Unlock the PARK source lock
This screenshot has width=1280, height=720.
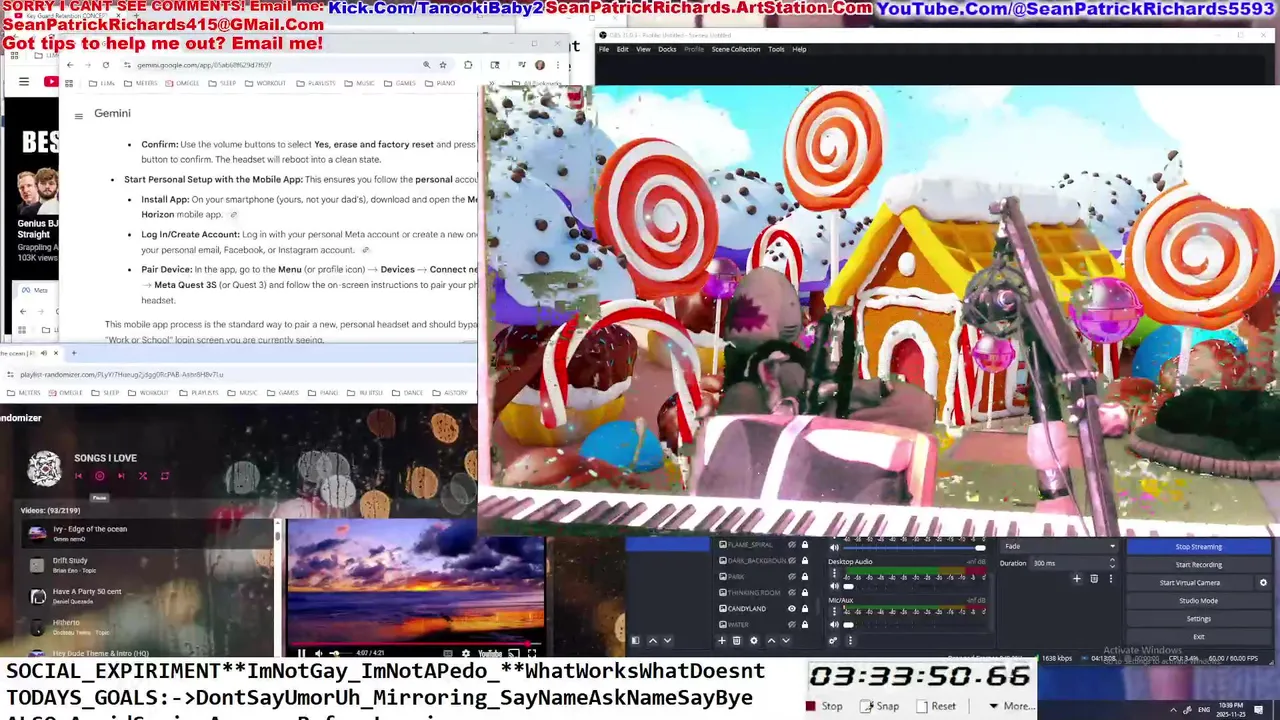[805, 576]
